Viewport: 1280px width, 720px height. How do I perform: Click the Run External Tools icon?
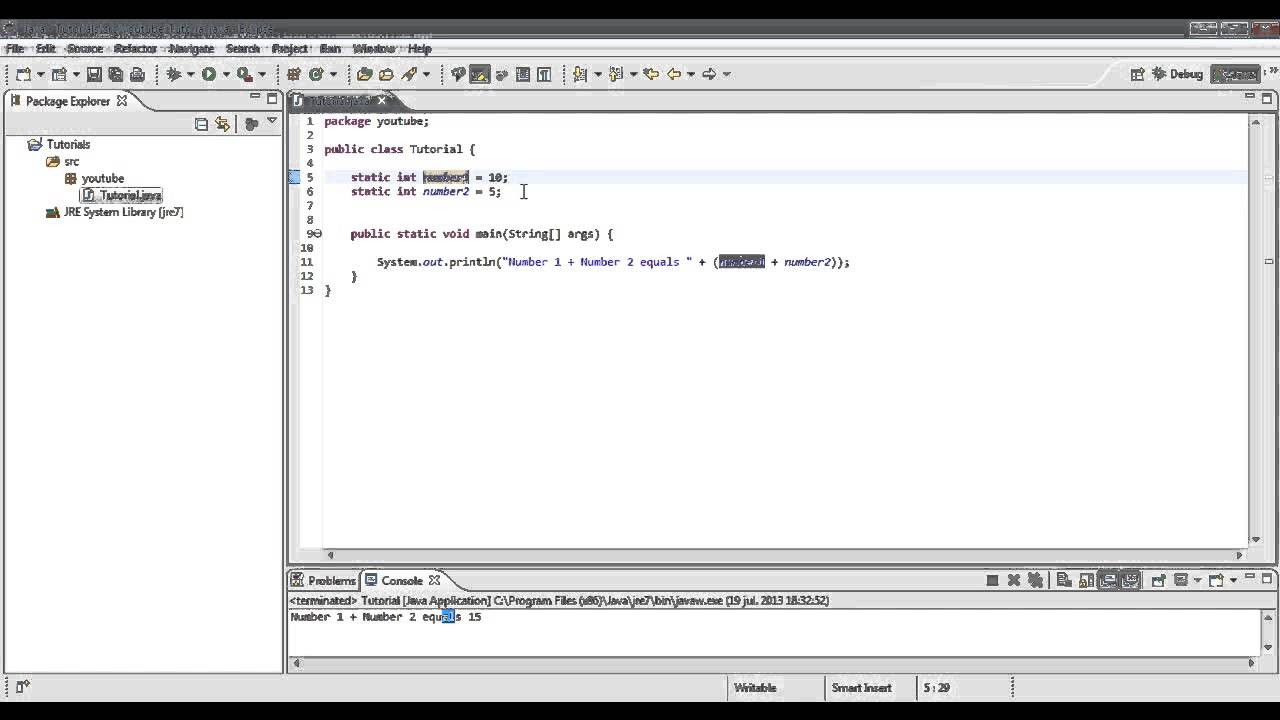(243, 74)
